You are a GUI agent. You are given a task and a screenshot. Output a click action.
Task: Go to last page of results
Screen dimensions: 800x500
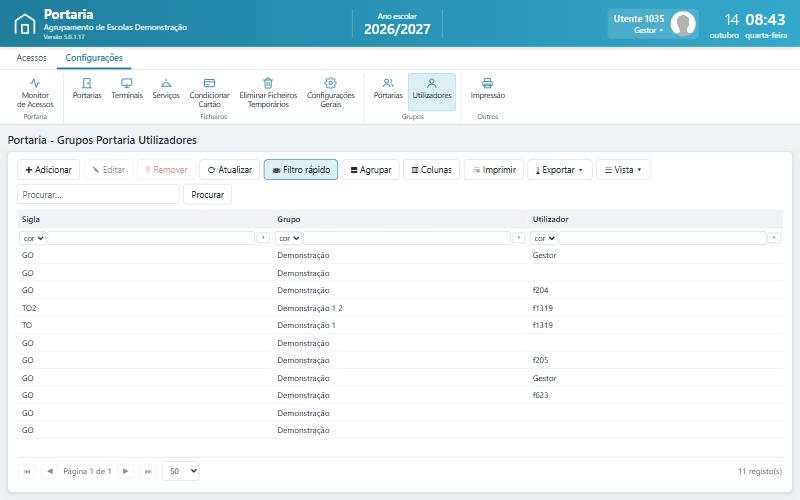pyautogui.click(x=148, y=471)
